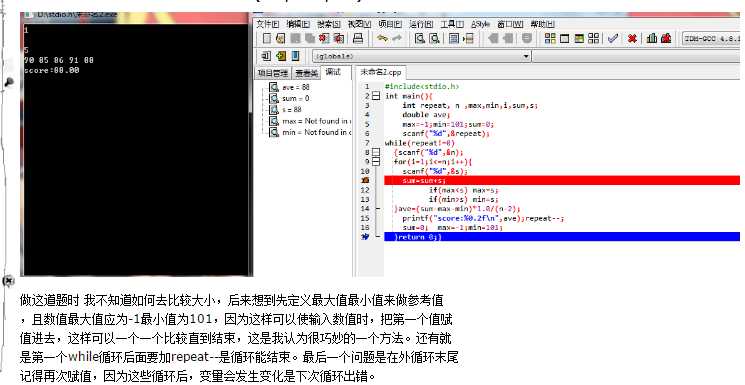
Task: Collapse code fold at line 8 scanf
Action: pos(376,153)
